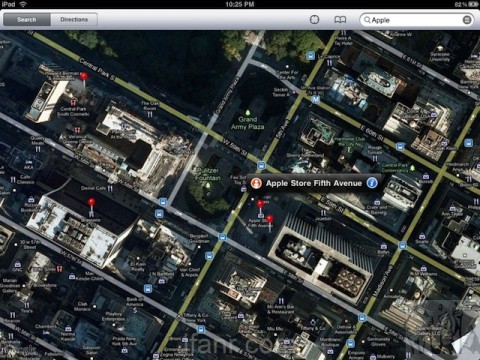The width and height of the screenshot is (480, 360).
Task: Tap the subway M station icon
Action: [315, 99]
